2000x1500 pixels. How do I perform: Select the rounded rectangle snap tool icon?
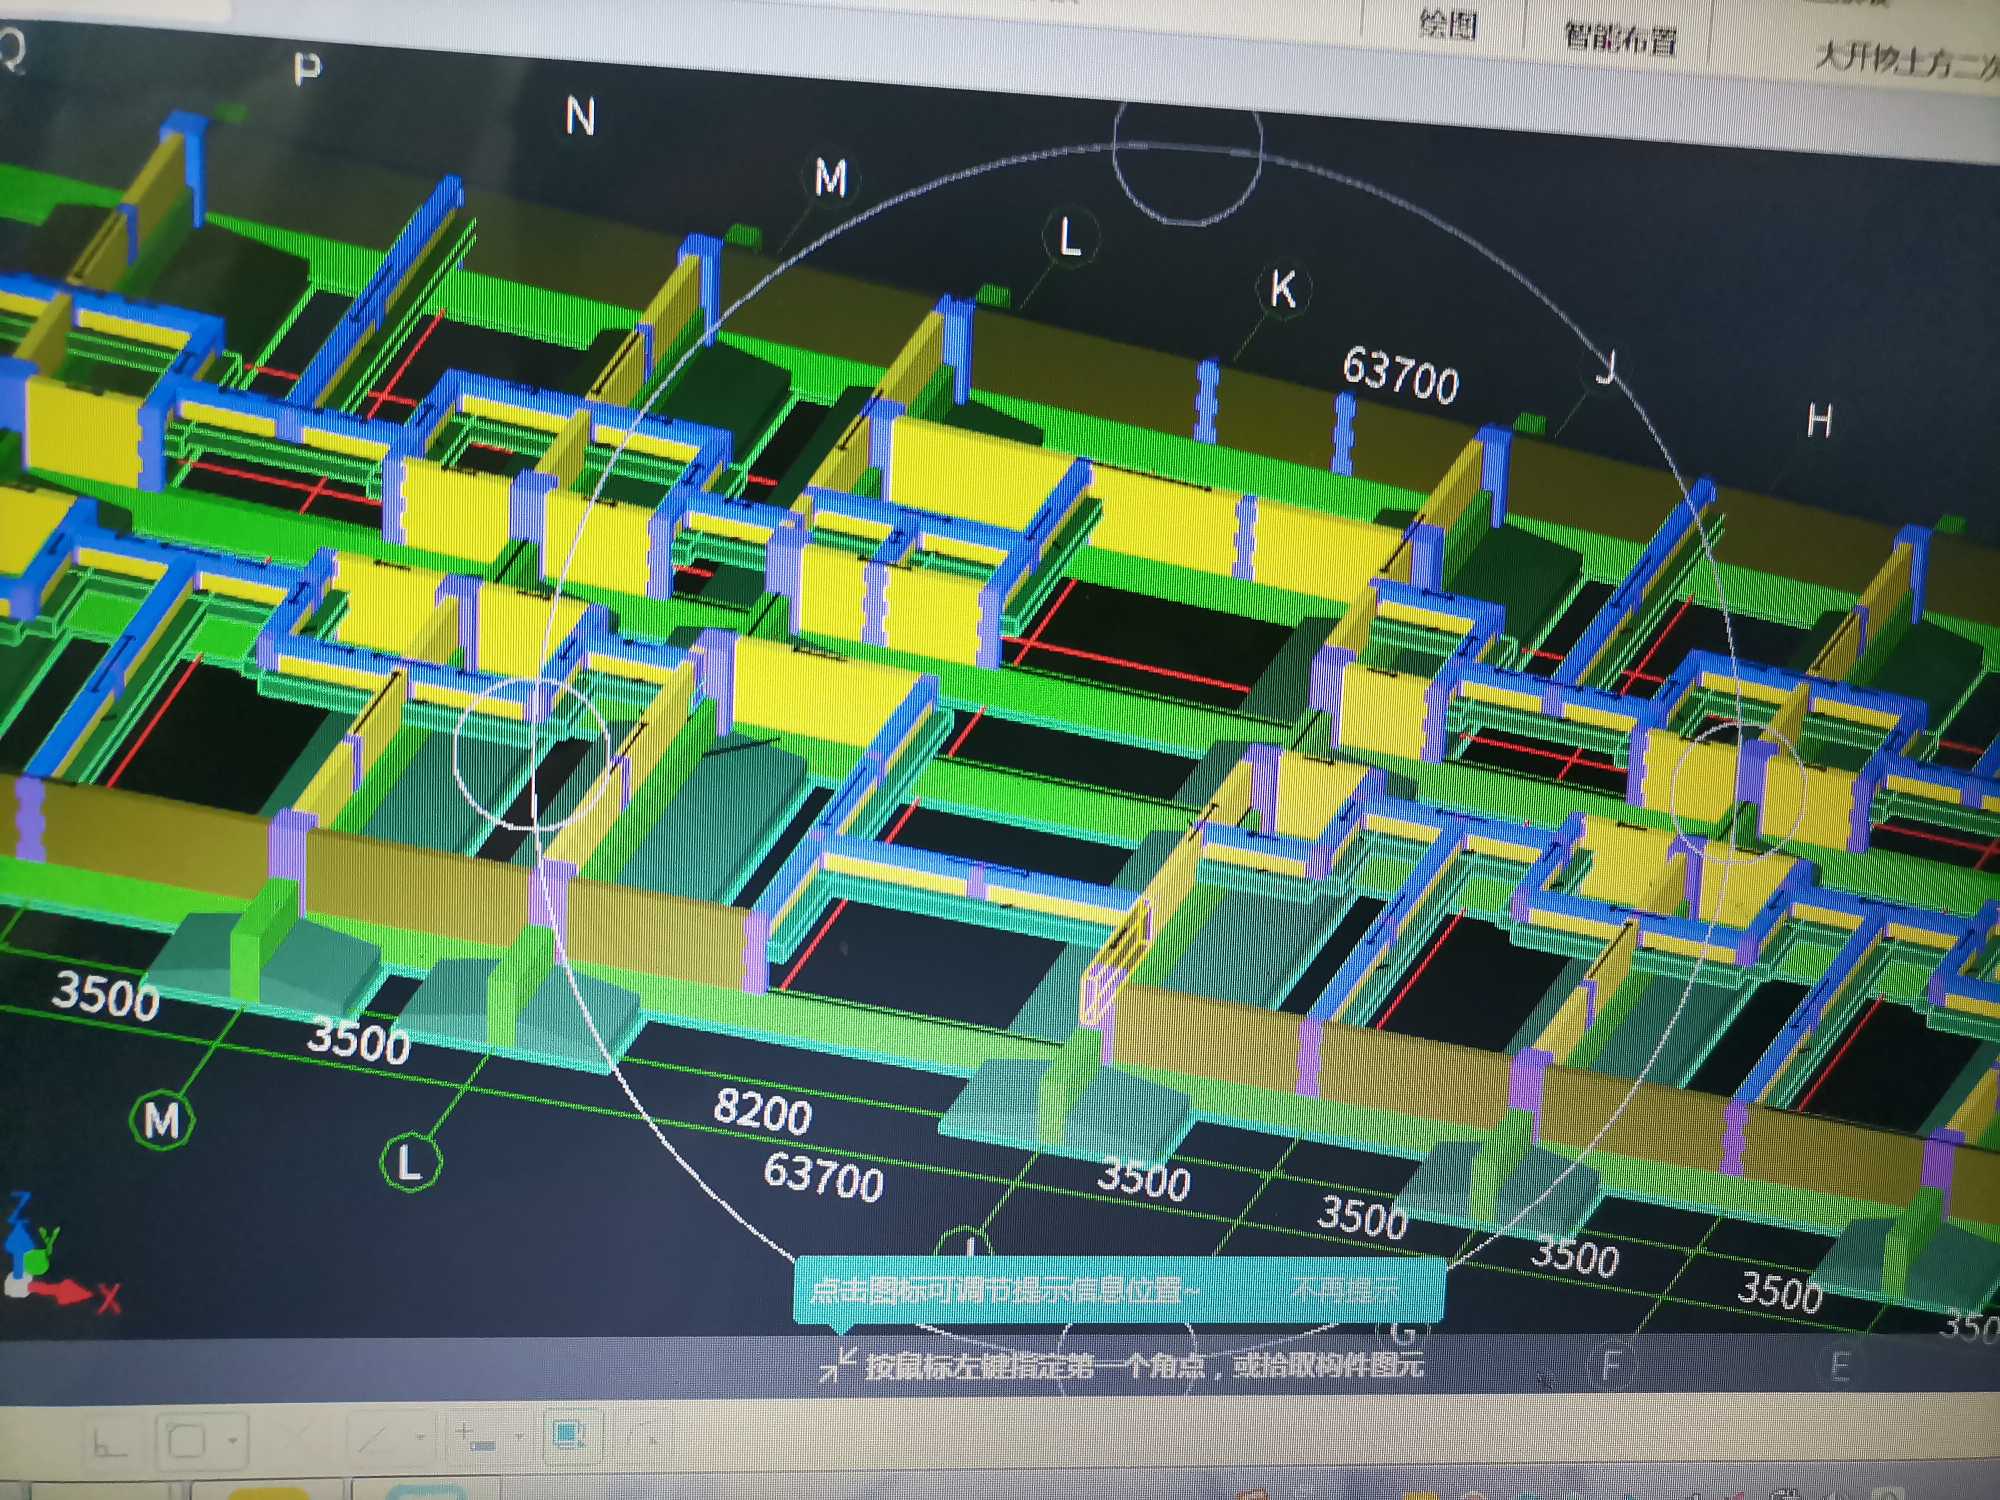187,1441
